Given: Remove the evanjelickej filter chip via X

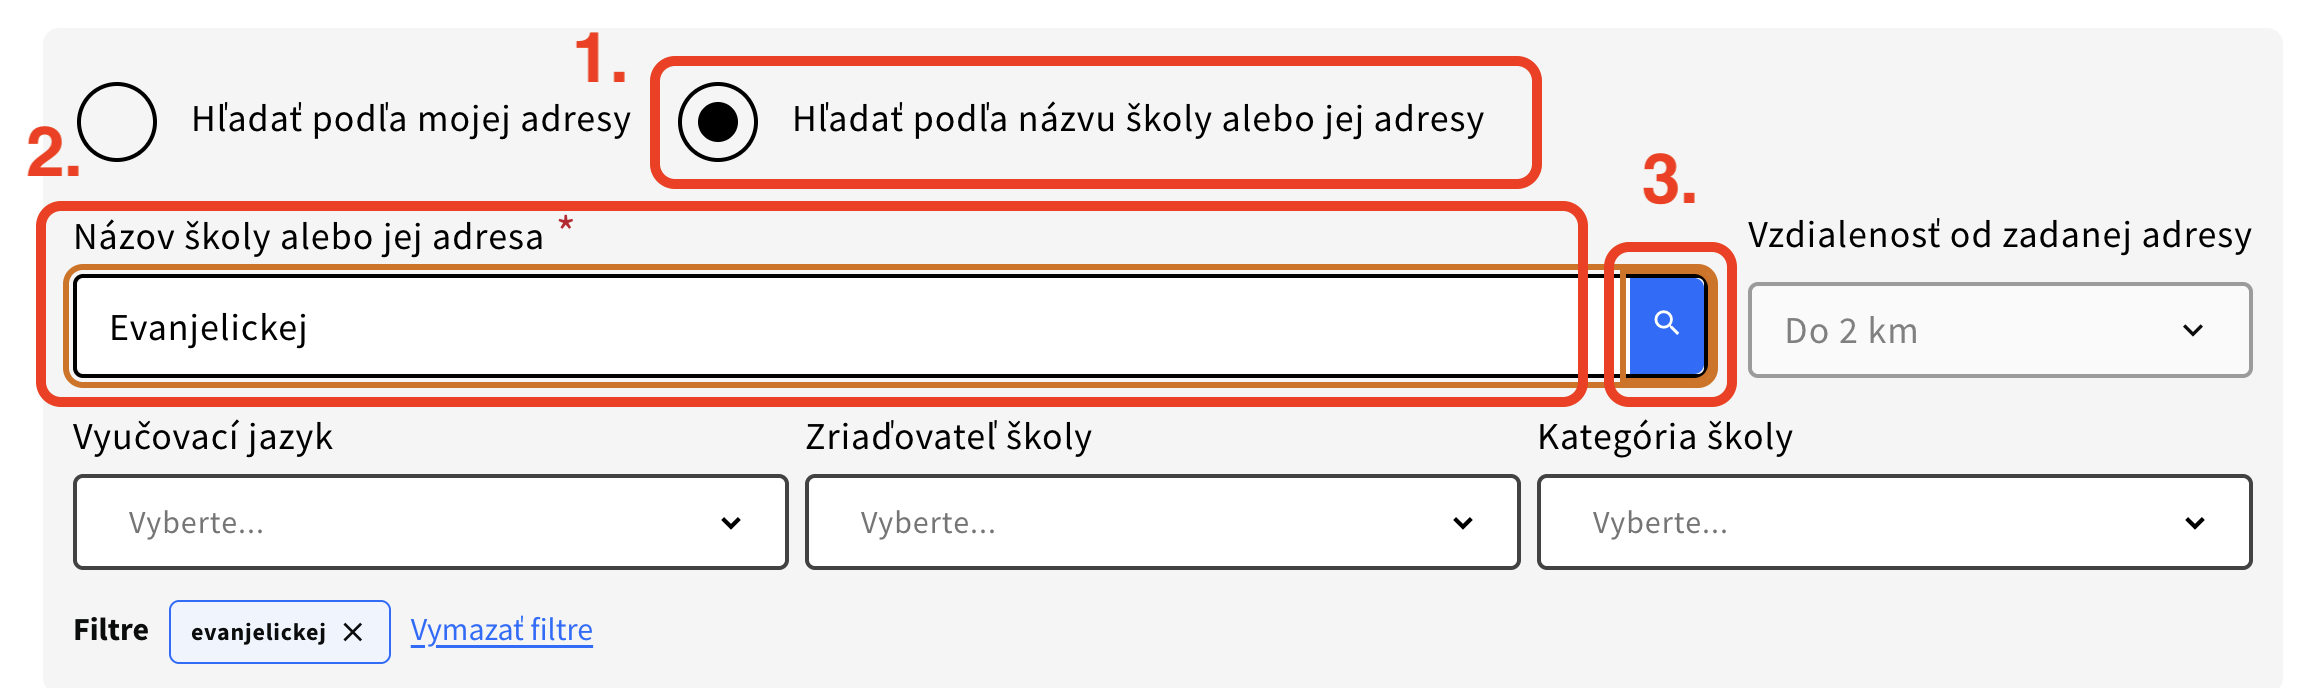Looking at the screenshot, I should click(353, 632).
